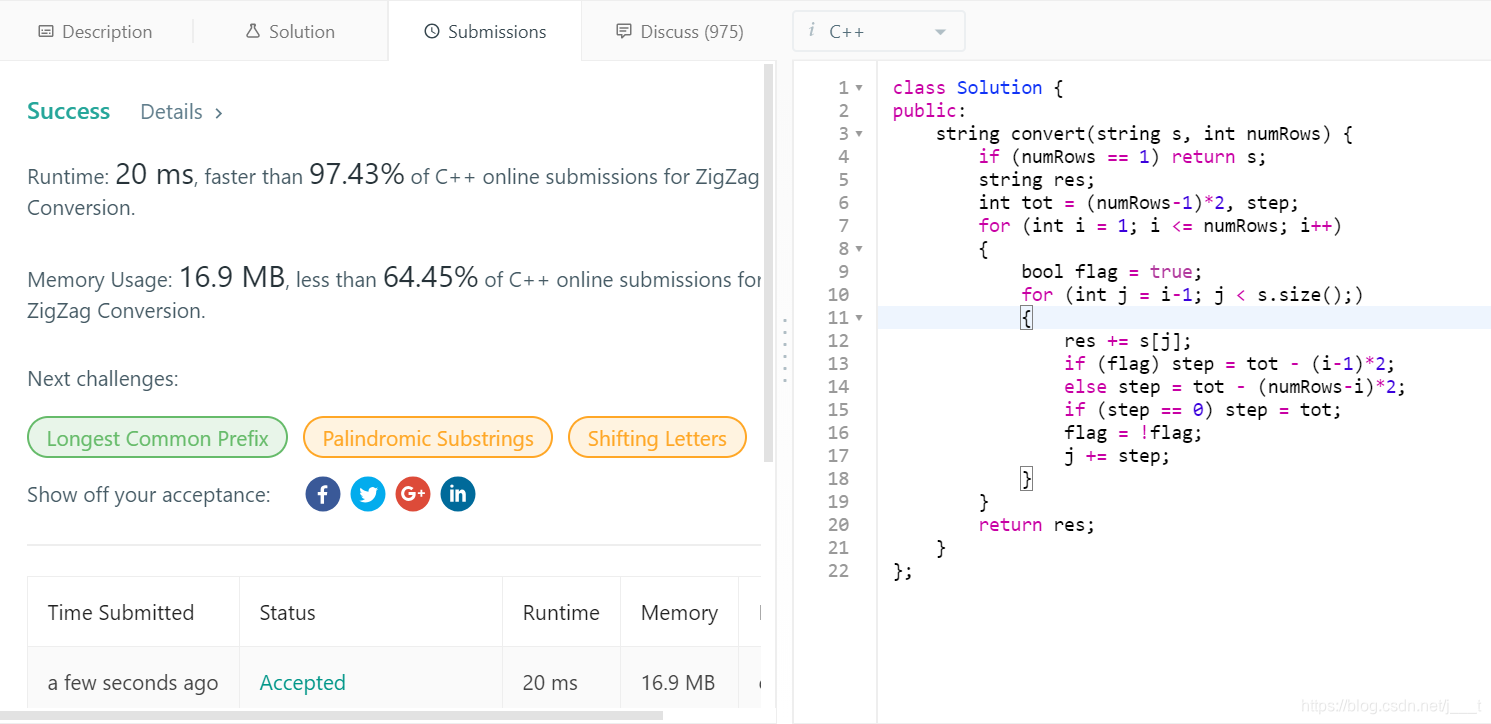Open Longest Common Prefix challenge

[158, 438]
